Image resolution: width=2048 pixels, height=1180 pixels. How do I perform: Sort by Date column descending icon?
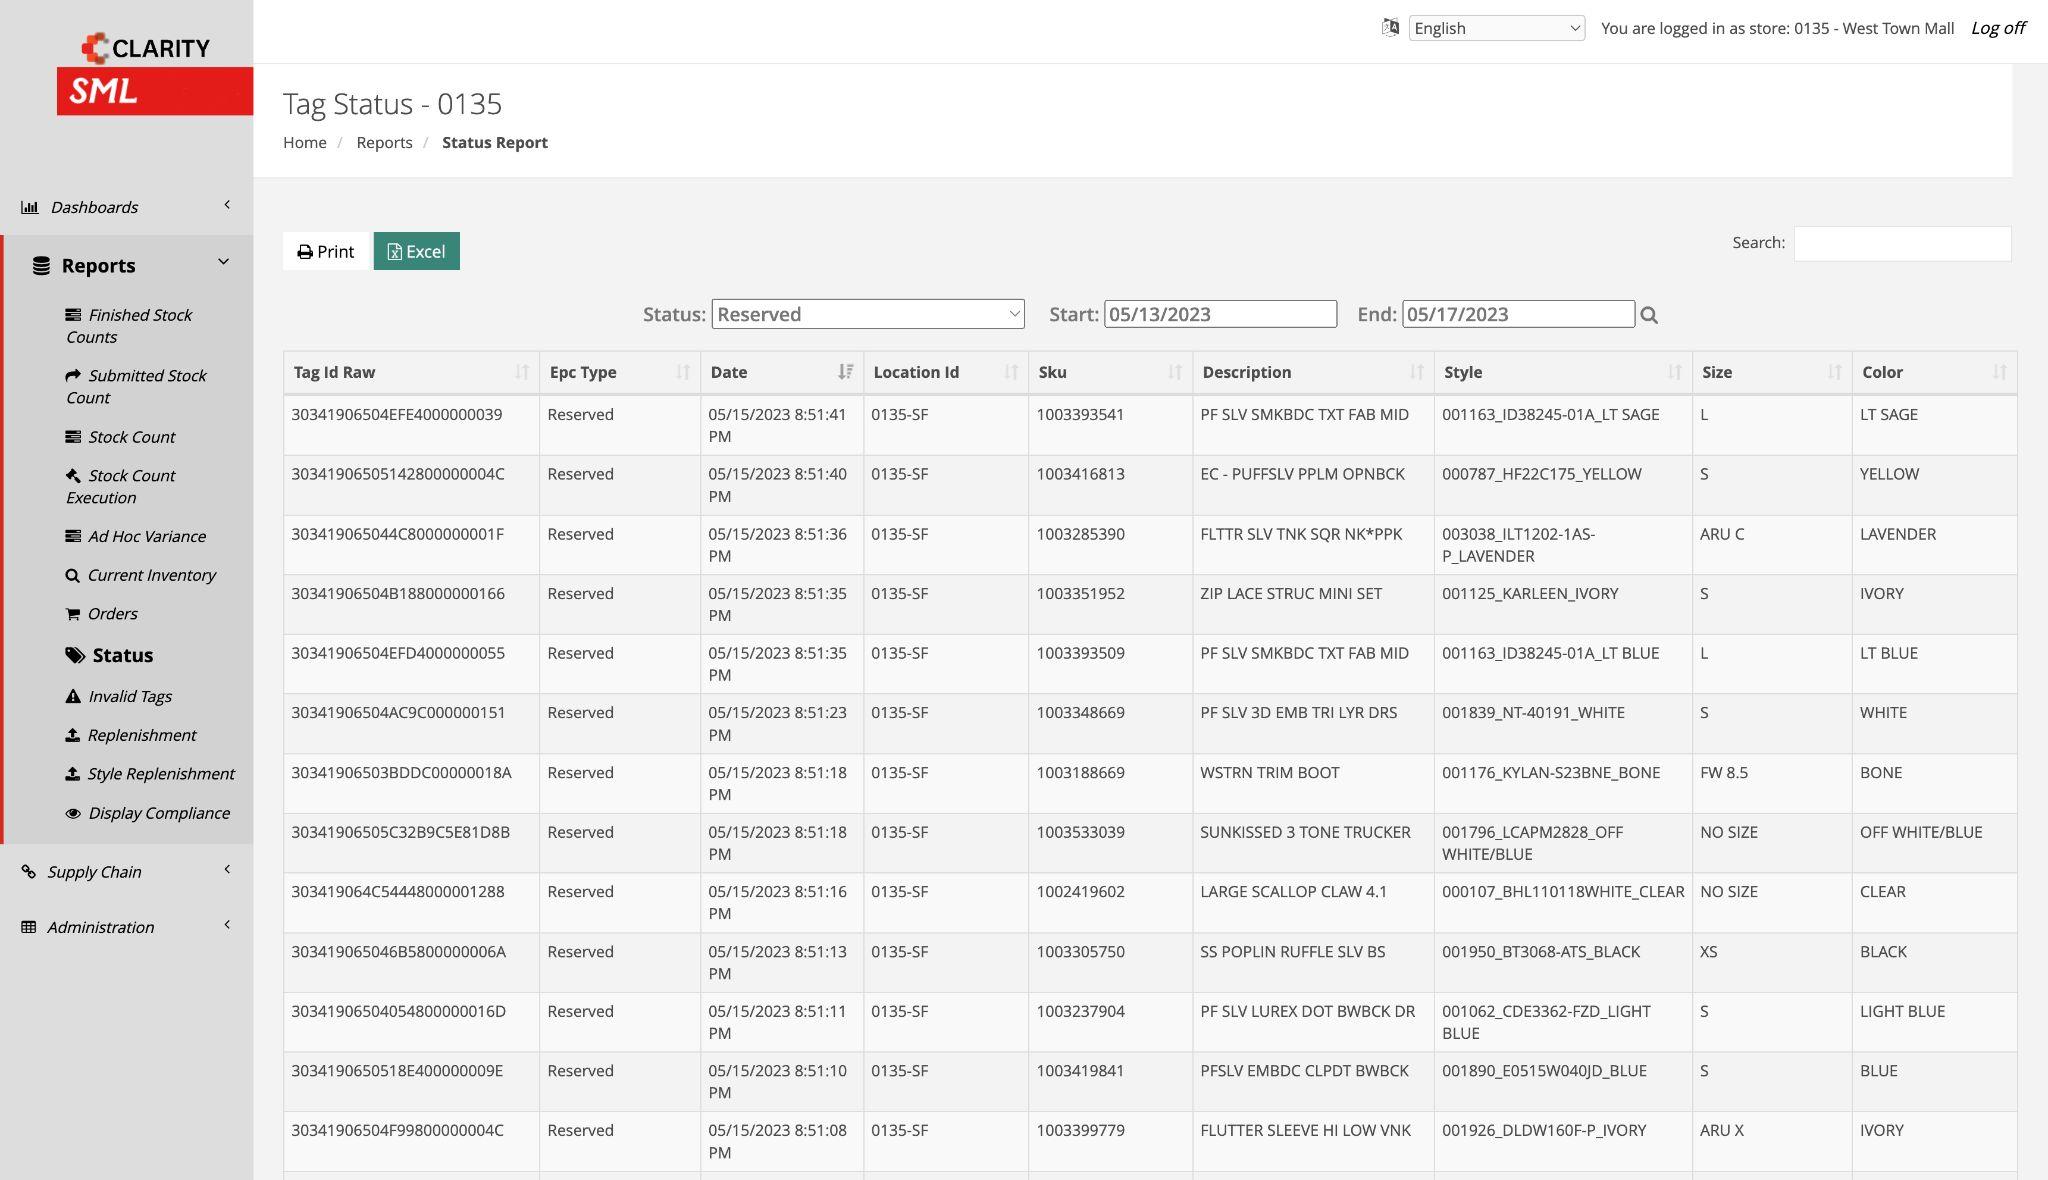846,372
